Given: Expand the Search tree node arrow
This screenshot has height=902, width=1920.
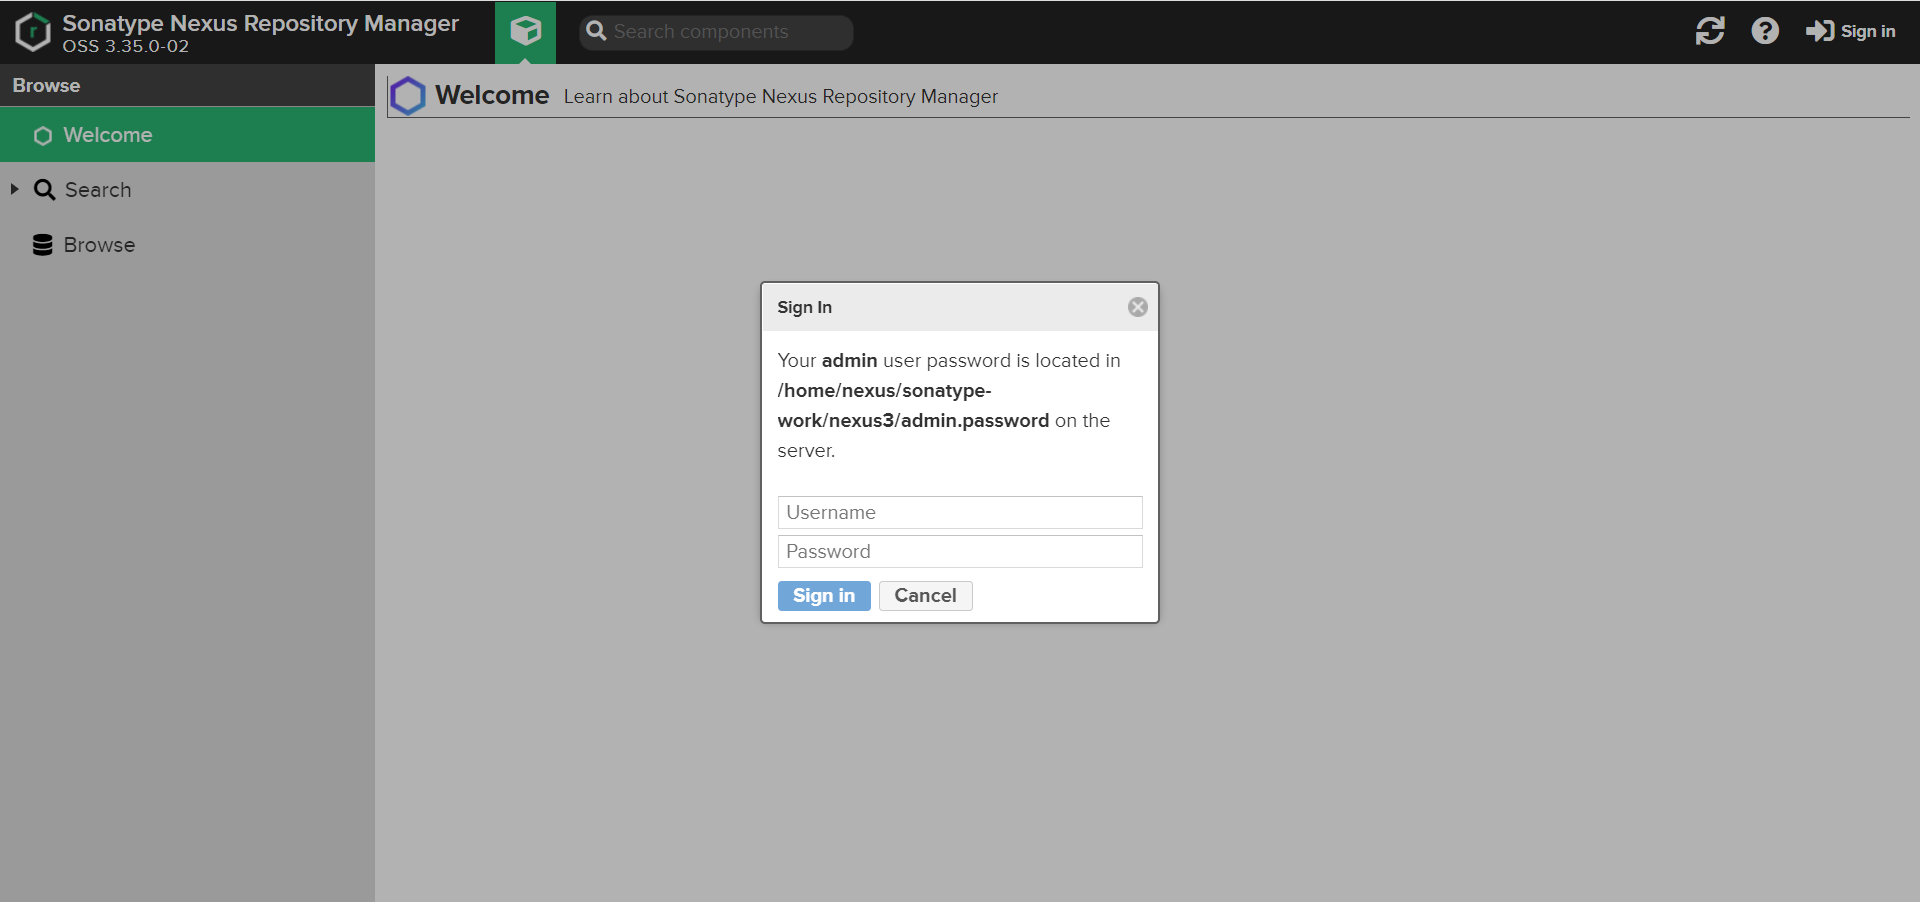Looking at the screenshot, I should point(14,189).
